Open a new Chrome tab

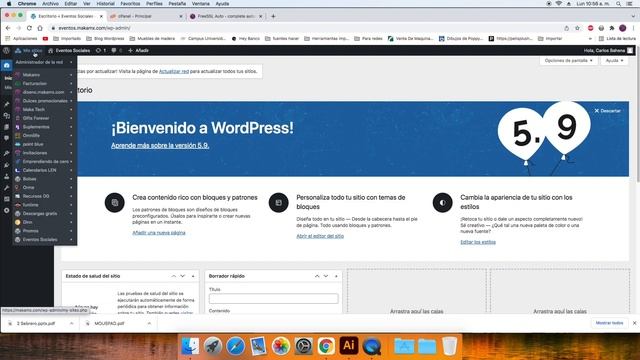point(273,16)
